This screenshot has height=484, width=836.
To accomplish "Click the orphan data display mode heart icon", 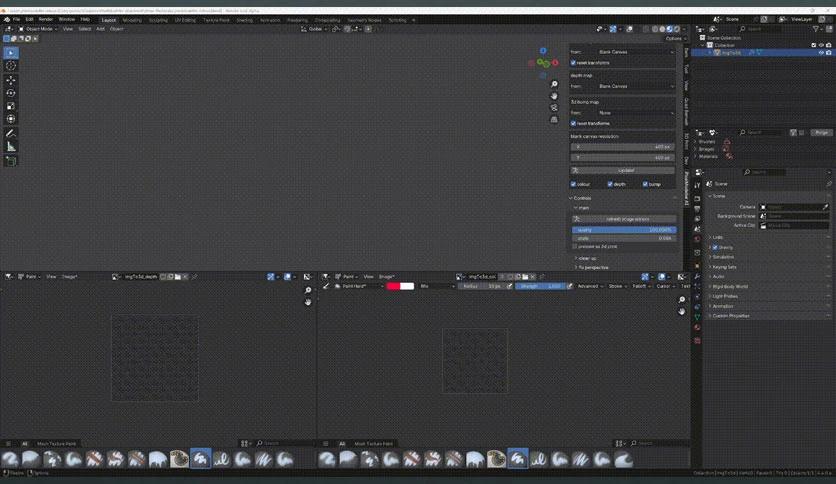I will point(712,132).
